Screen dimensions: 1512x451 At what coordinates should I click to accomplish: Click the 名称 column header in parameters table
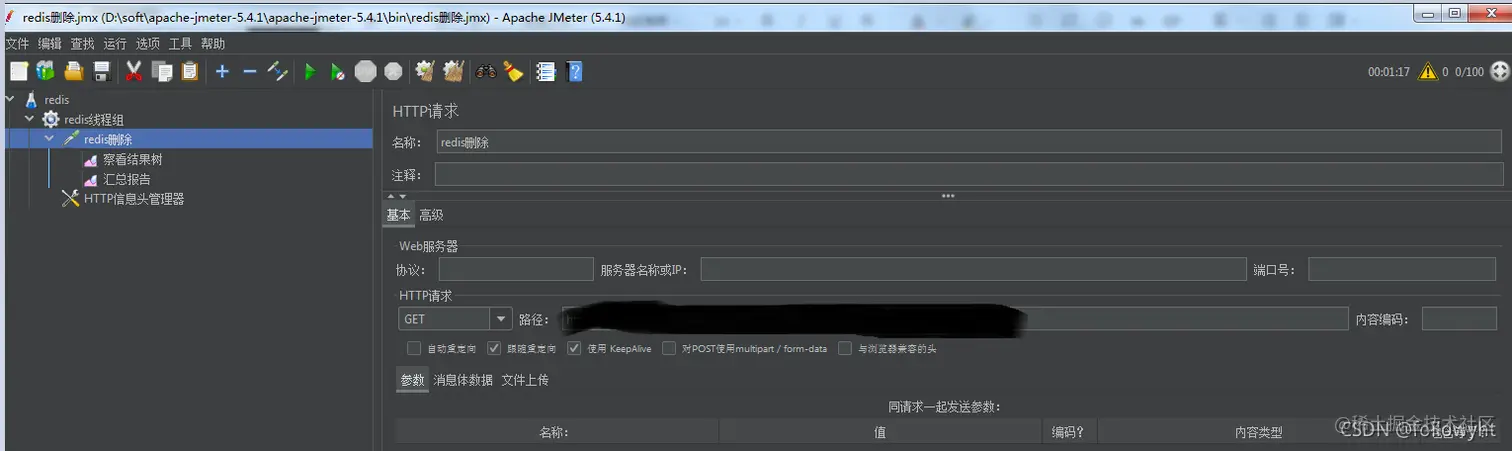pyautogui.click(x=557, y=433)
